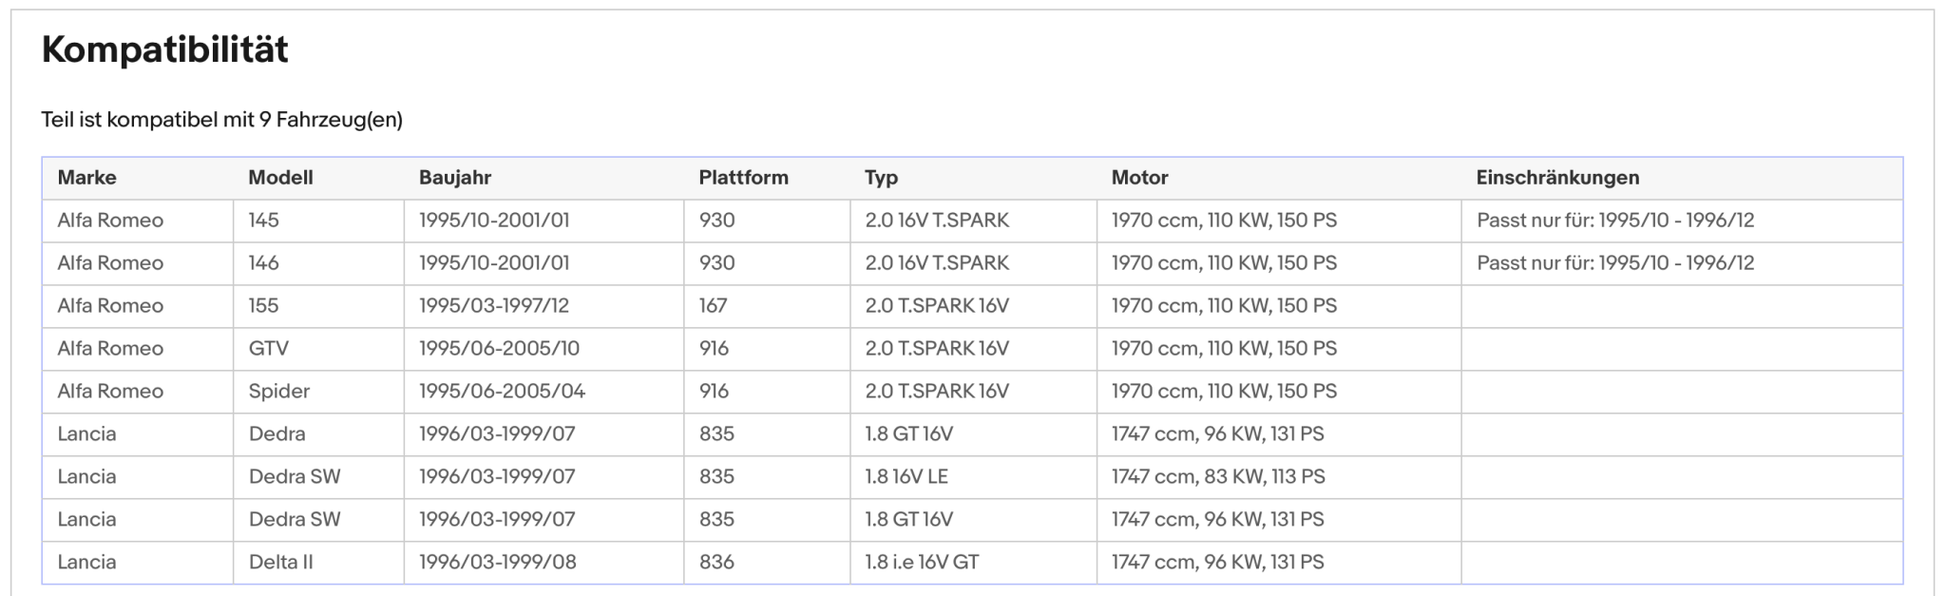Click 'Dedra SW' in the 1.8 16V LE row
Viewport: 1946px width, 596px height.
click(295, 477)
